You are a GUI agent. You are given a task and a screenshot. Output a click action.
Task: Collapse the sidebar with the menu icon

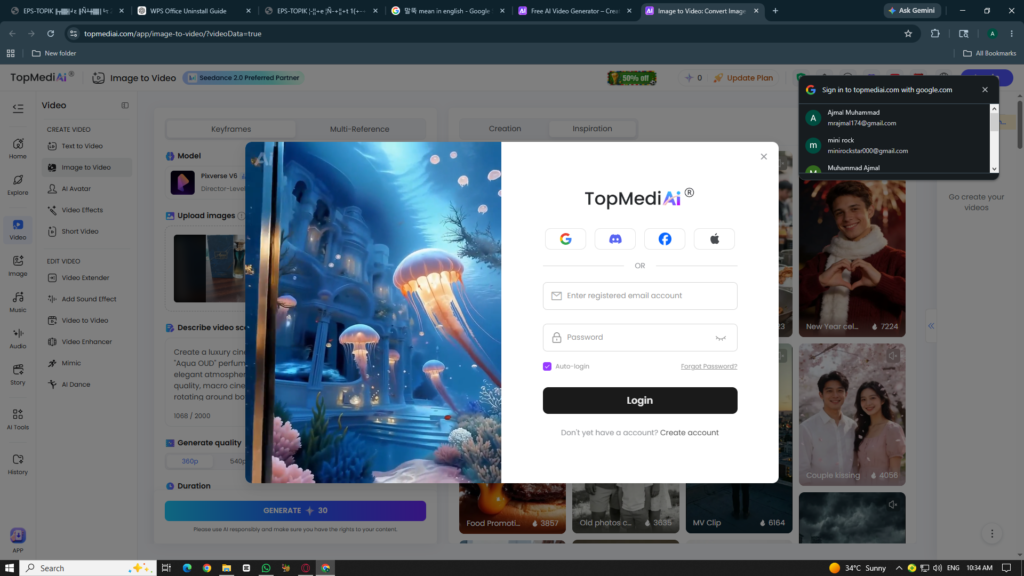pos(18,108)
